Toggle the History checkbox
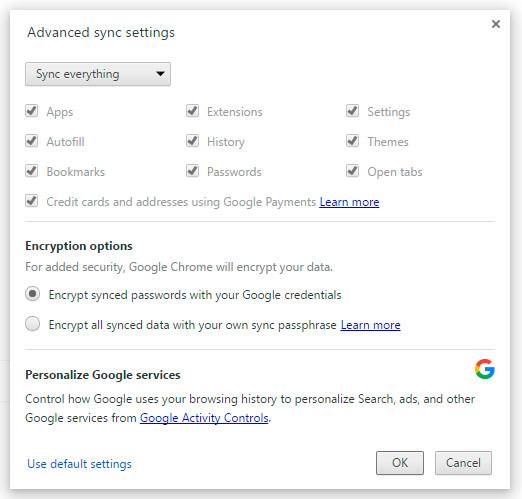 192,141
